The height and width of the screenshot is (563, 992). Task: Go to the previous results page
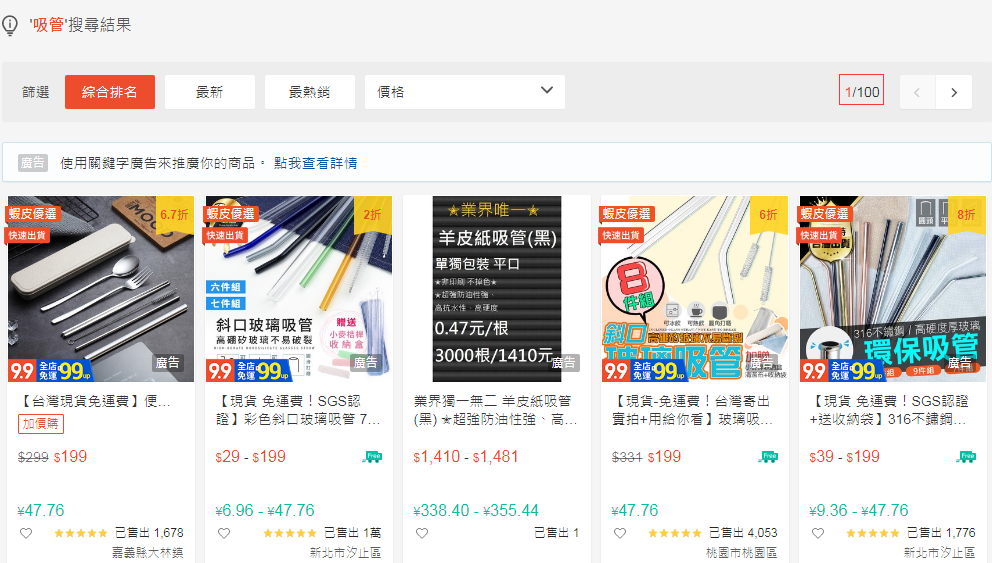click(x=917, y=92)
